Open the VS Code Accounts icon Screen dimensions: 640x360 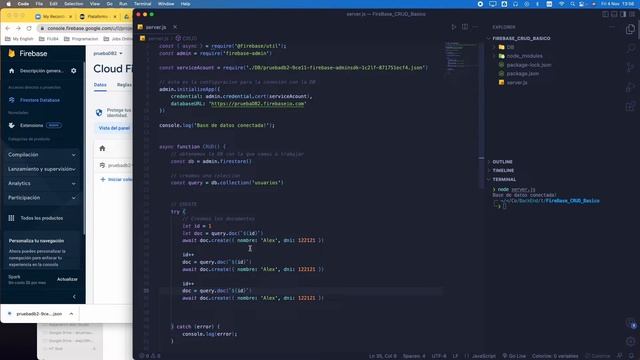point(631,324)
